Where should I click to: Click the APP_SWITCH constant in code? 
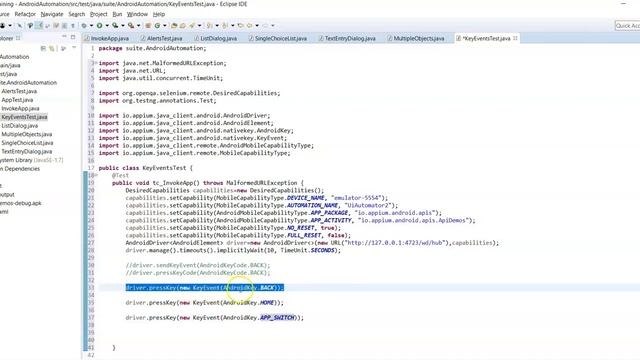click(277, 318)
